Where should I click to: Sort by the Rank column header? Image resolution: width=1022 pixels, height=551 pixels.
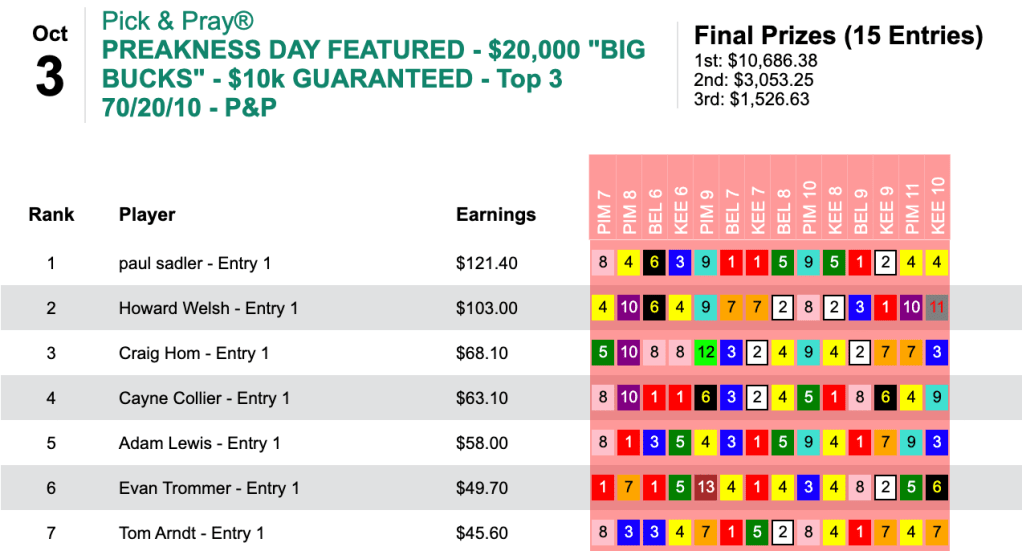[x=51, y=214]
